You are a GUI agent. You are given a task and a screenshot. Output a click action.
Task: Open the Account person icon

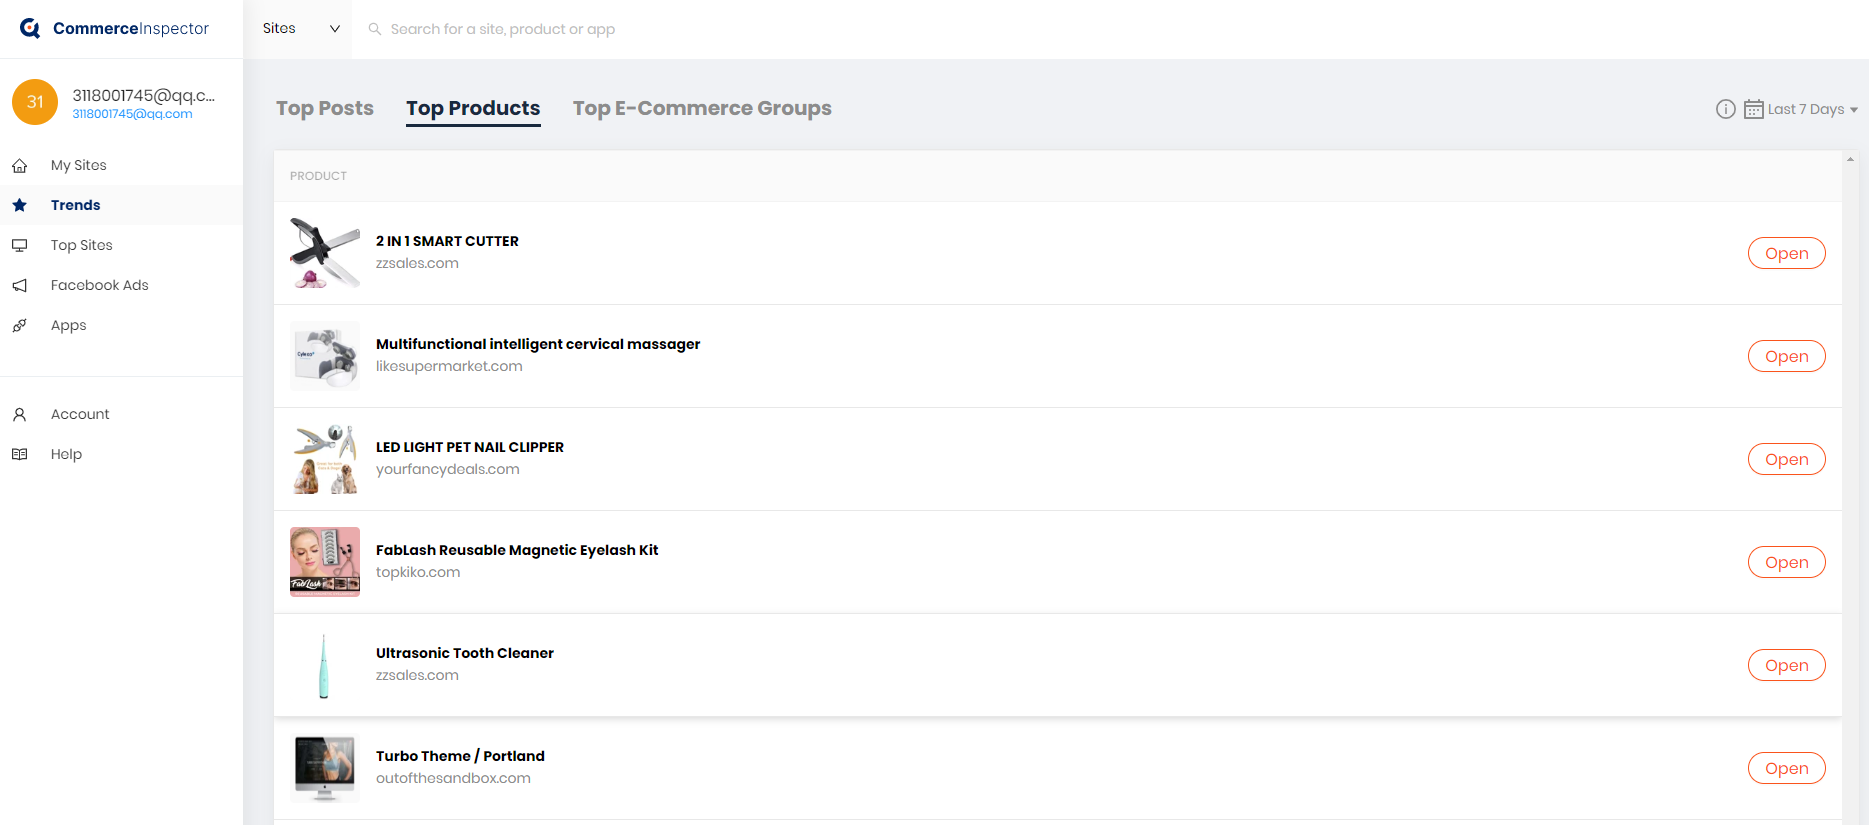click(x=19, y=414)
